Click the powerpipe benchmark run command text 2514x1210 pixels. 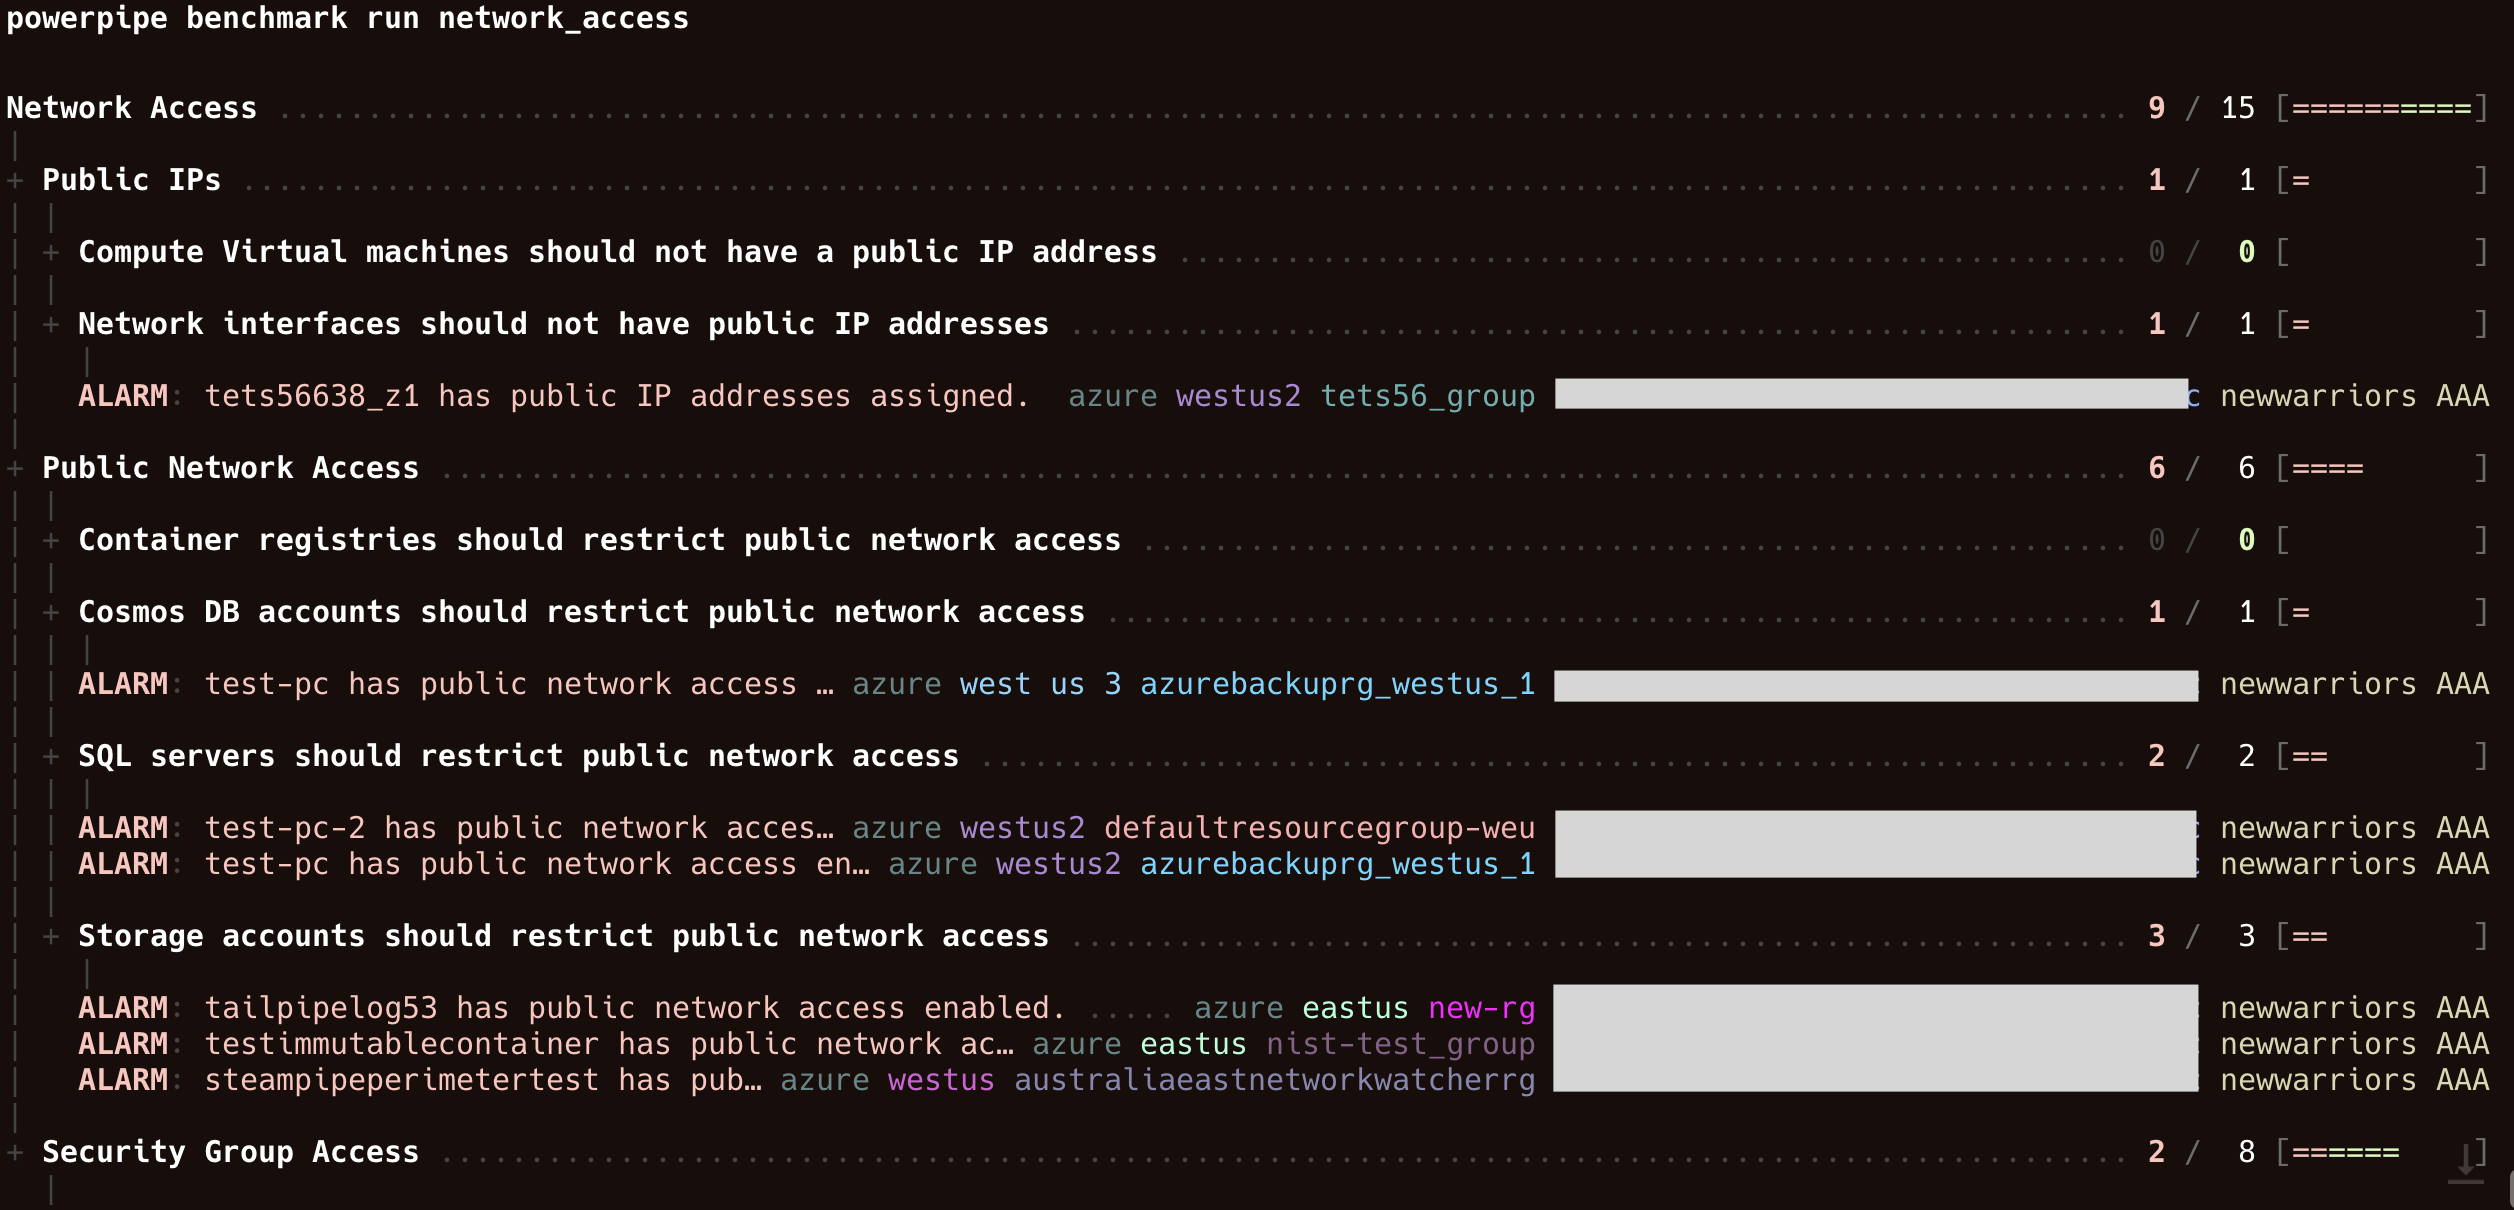(347, 18)
